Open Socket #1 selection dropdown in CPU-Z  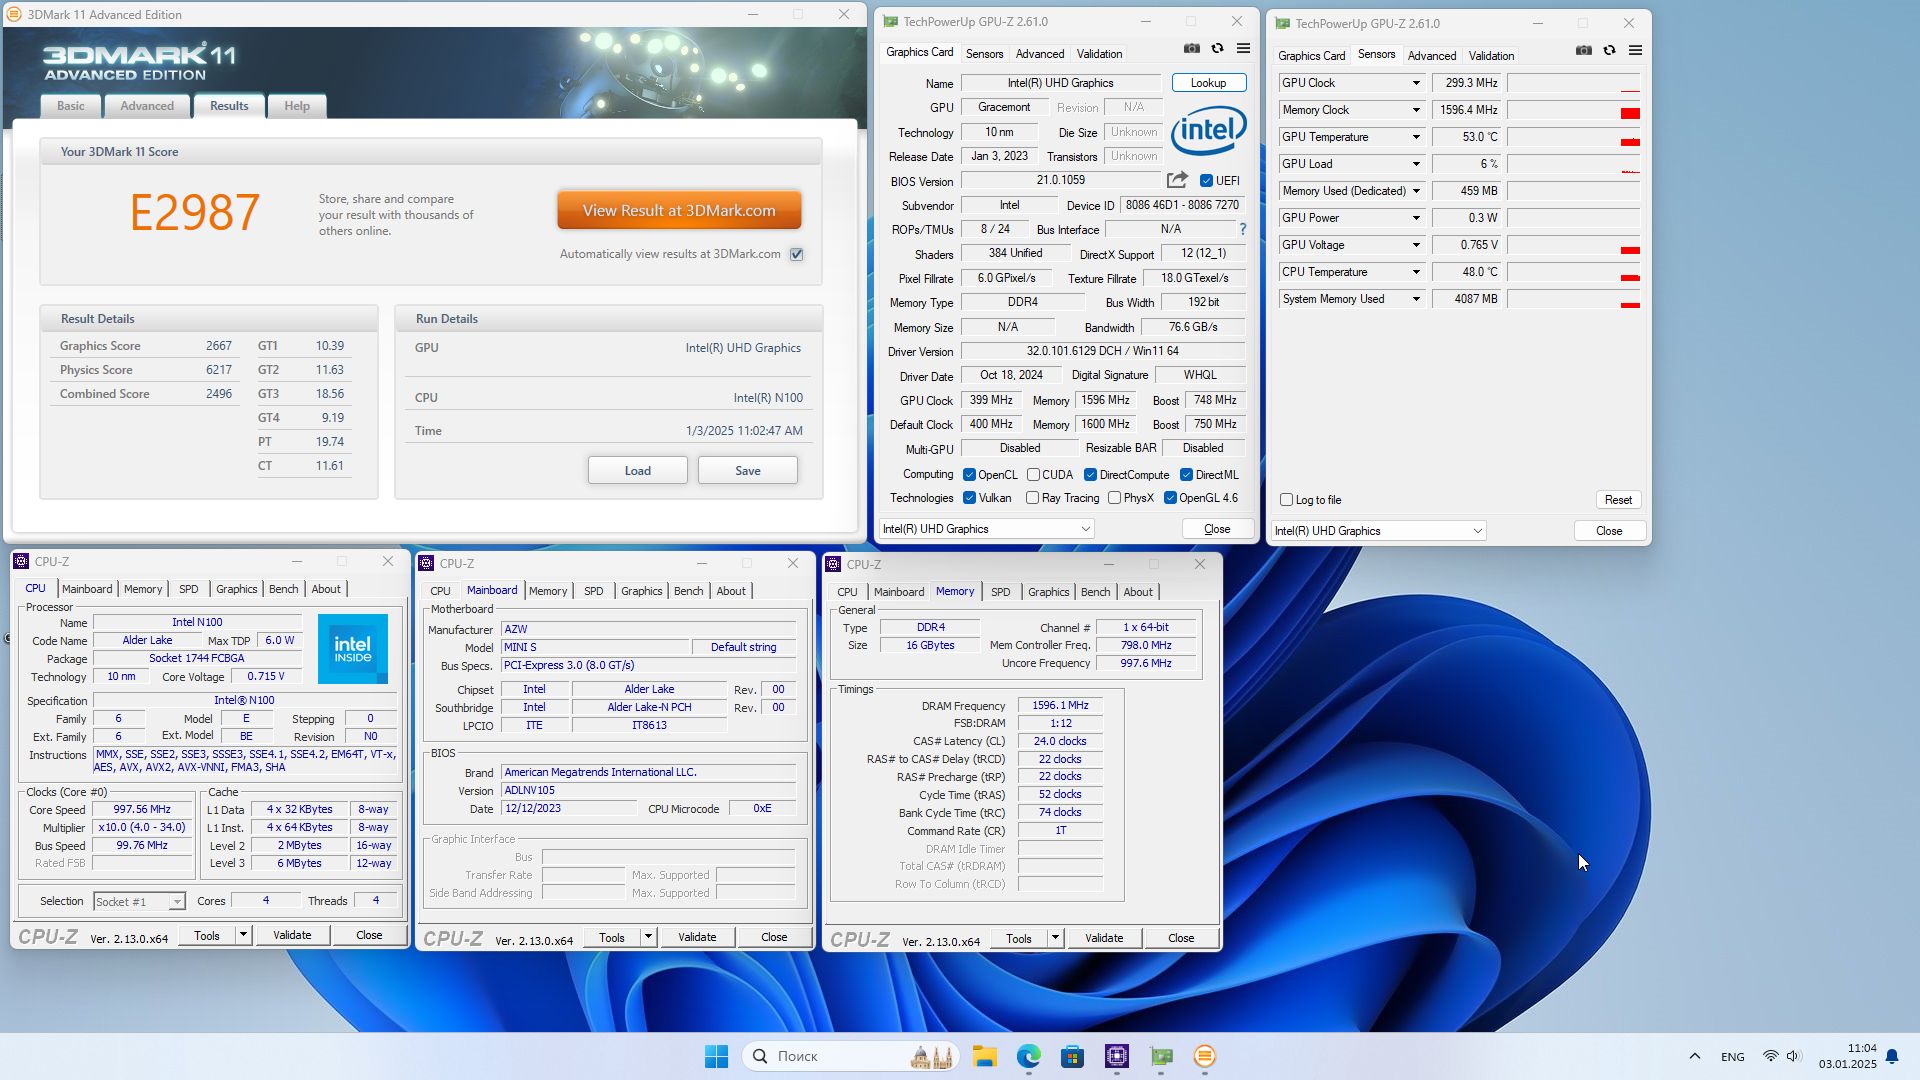coord(139,902)
